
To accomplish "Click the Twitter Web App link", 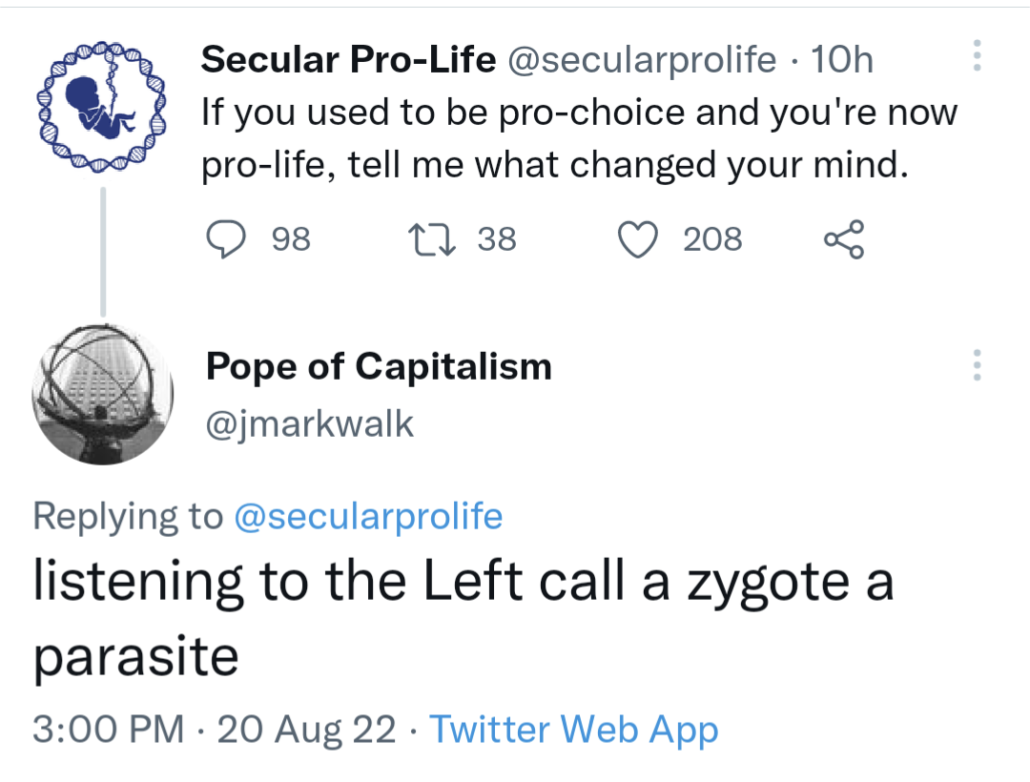I will (573, 729).
